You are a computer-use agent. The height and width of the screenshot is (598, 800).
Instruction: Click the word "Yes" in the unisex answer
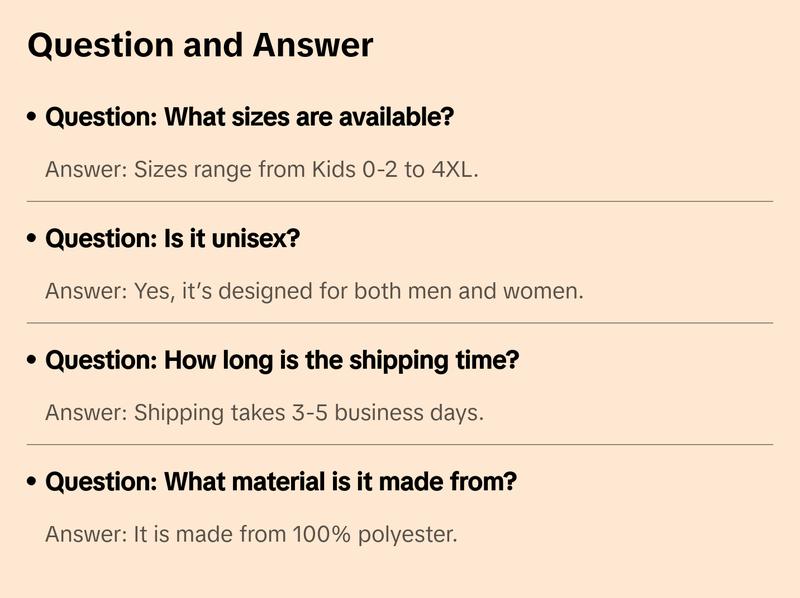pyautogui.click(x=151, y=291)
